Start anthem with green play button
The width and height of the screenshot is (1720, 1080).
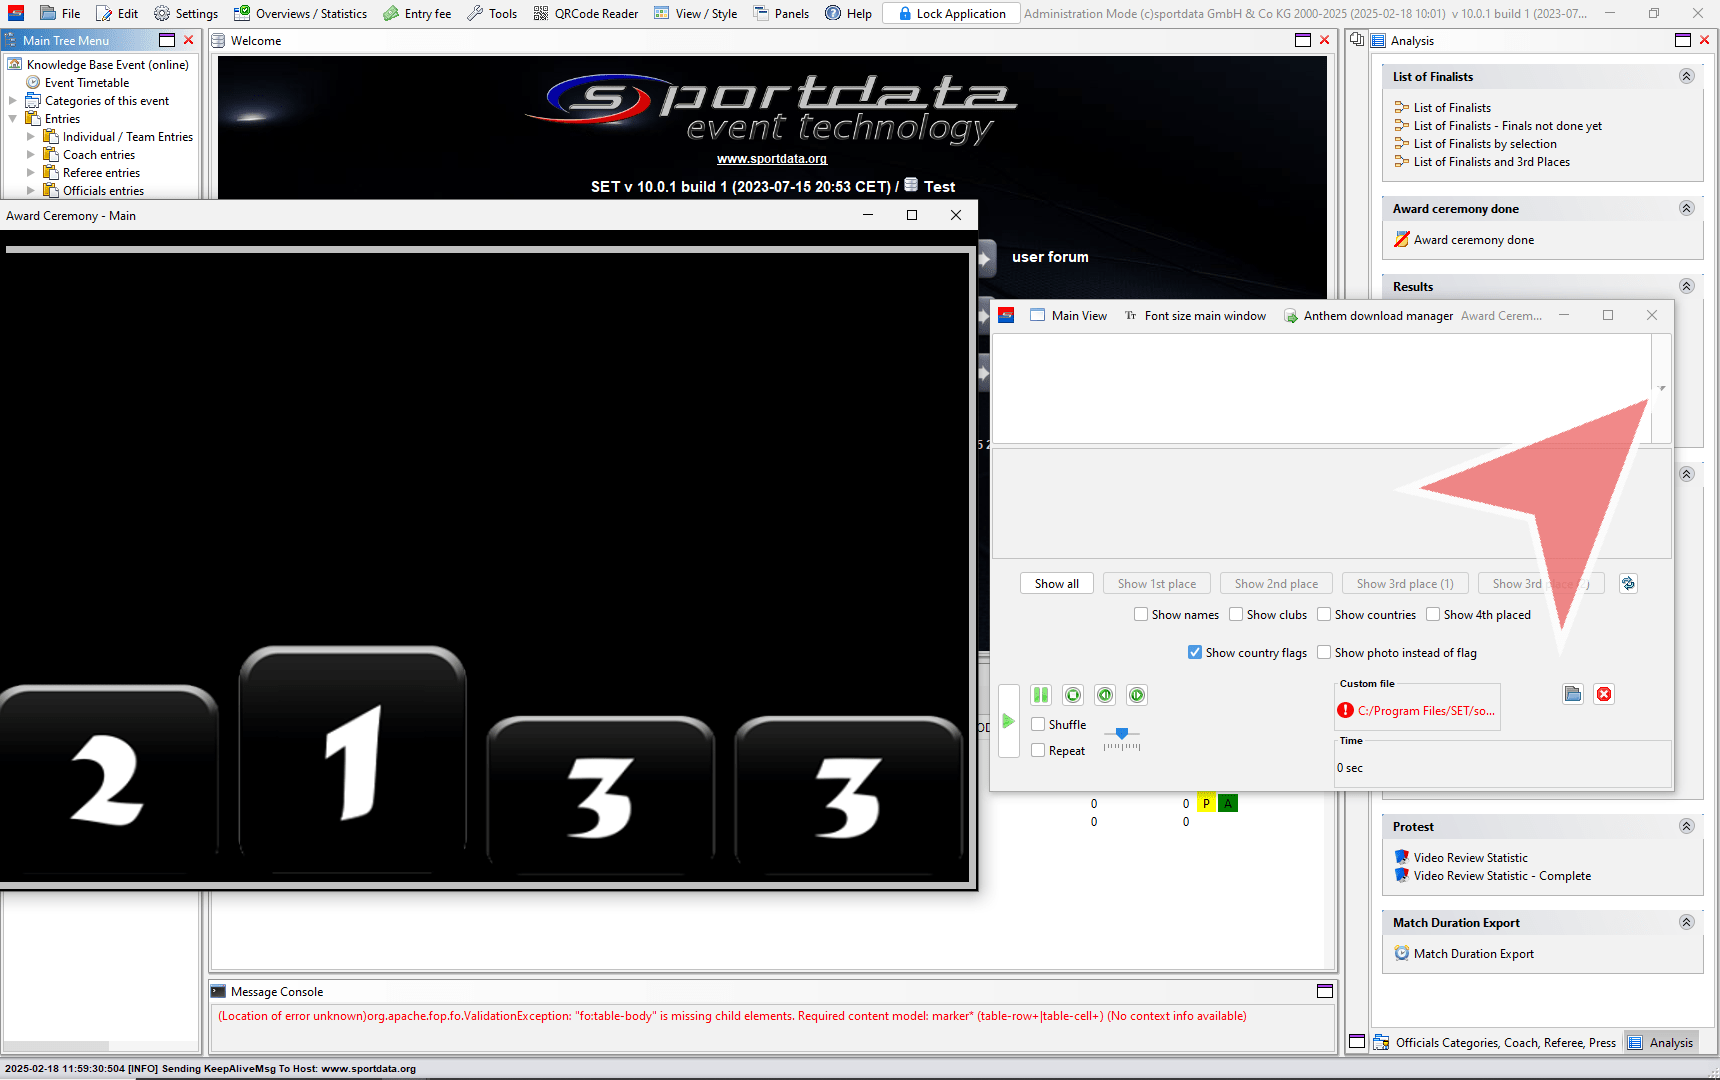click(1009, 721)
